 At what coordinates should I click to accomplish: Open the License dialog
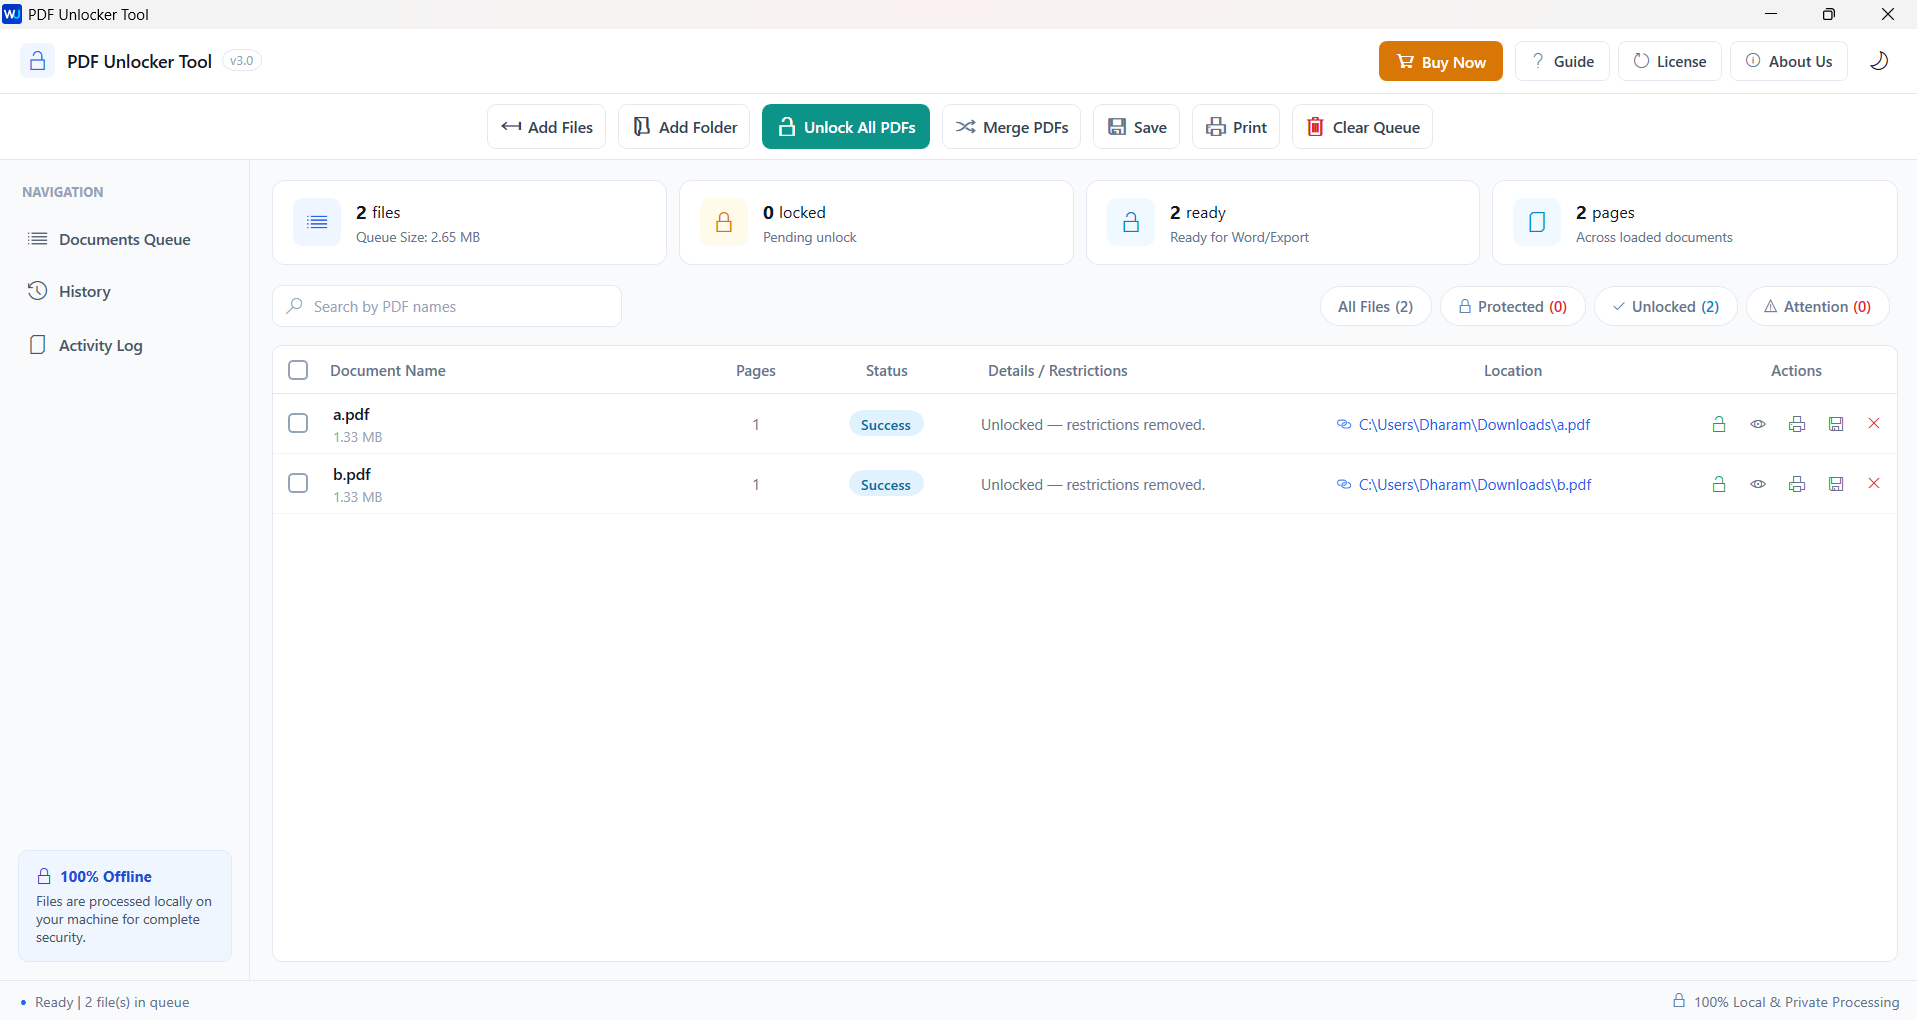1670,61
